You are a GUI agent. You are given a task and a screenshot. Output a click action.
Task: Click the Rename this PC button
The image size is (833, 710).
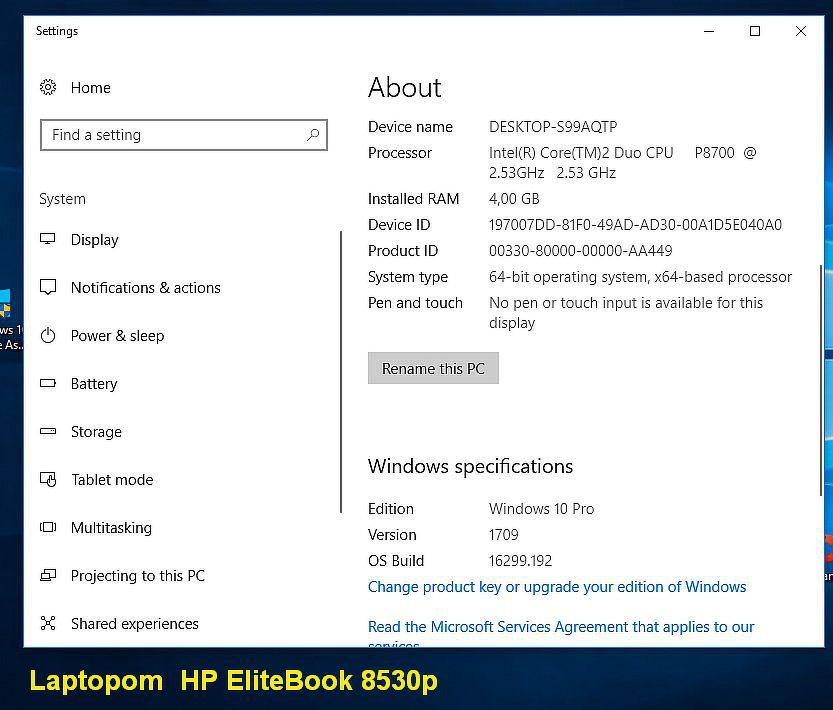click(x=433, y=368)
